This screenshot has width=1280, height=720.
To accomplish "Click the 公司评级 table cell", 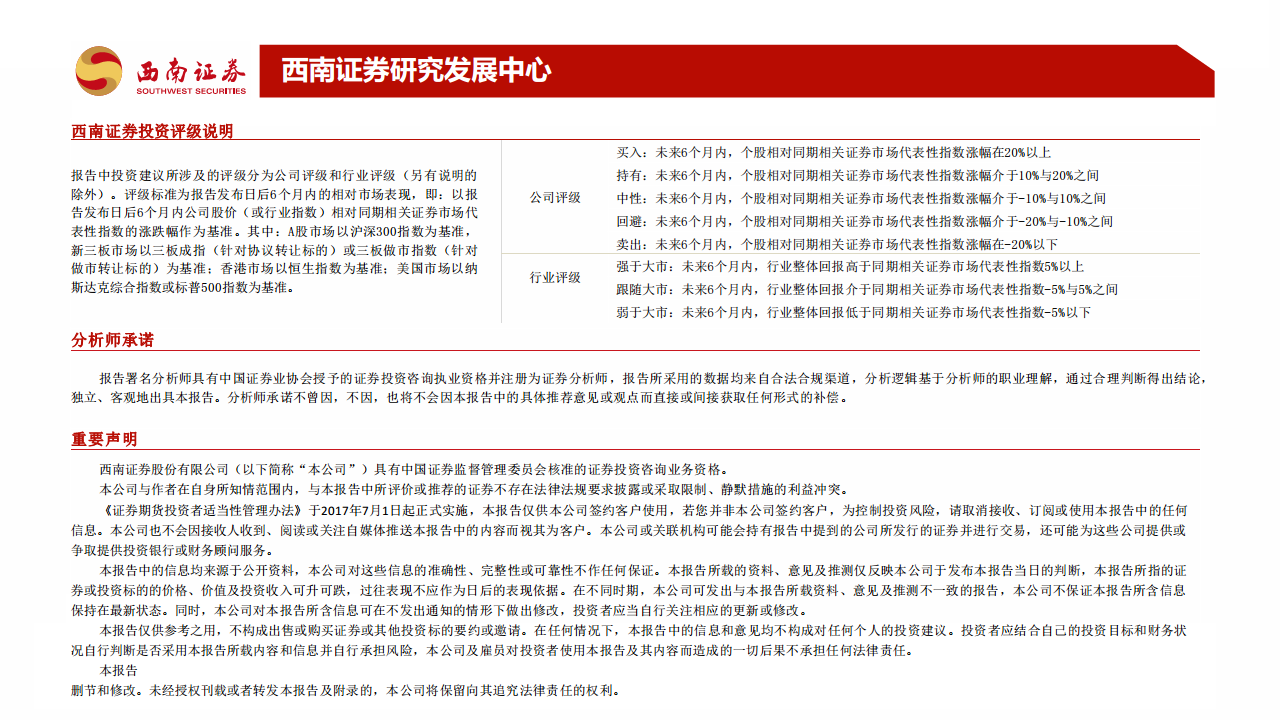I will tap(555, 198).
